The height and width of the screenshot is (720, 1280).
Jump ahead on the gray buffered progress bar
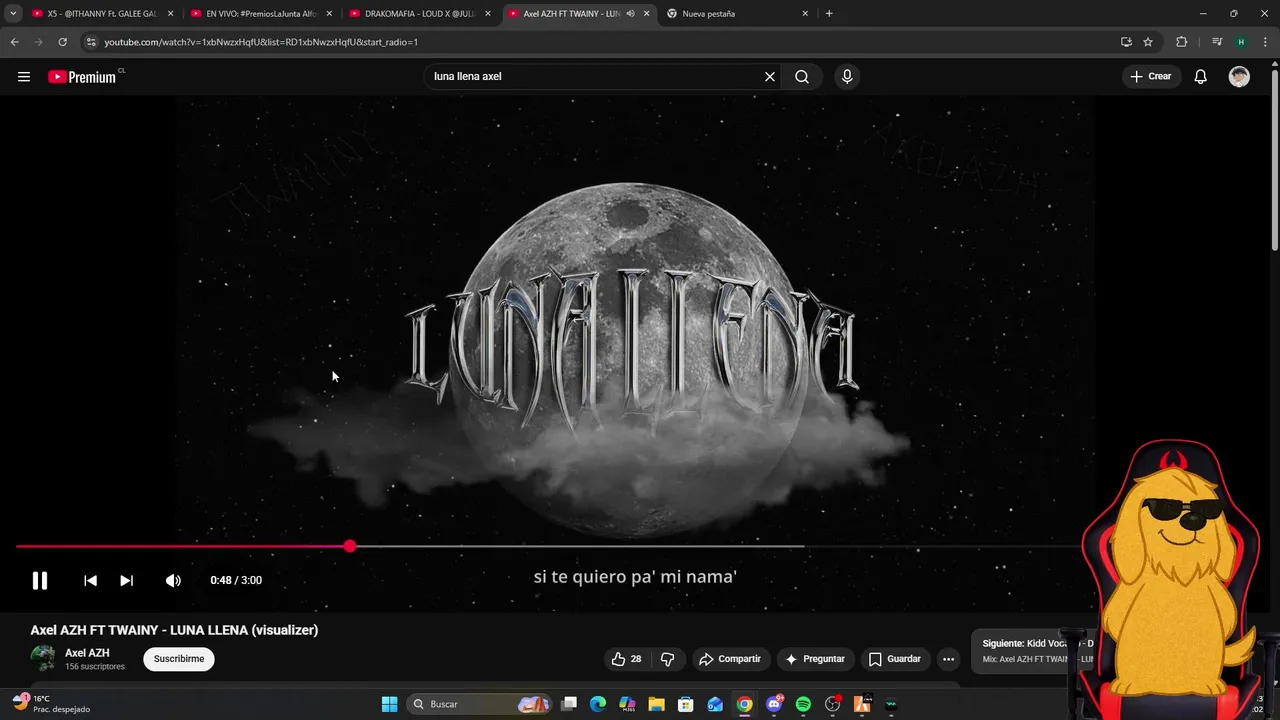click(x=580, y=546)
